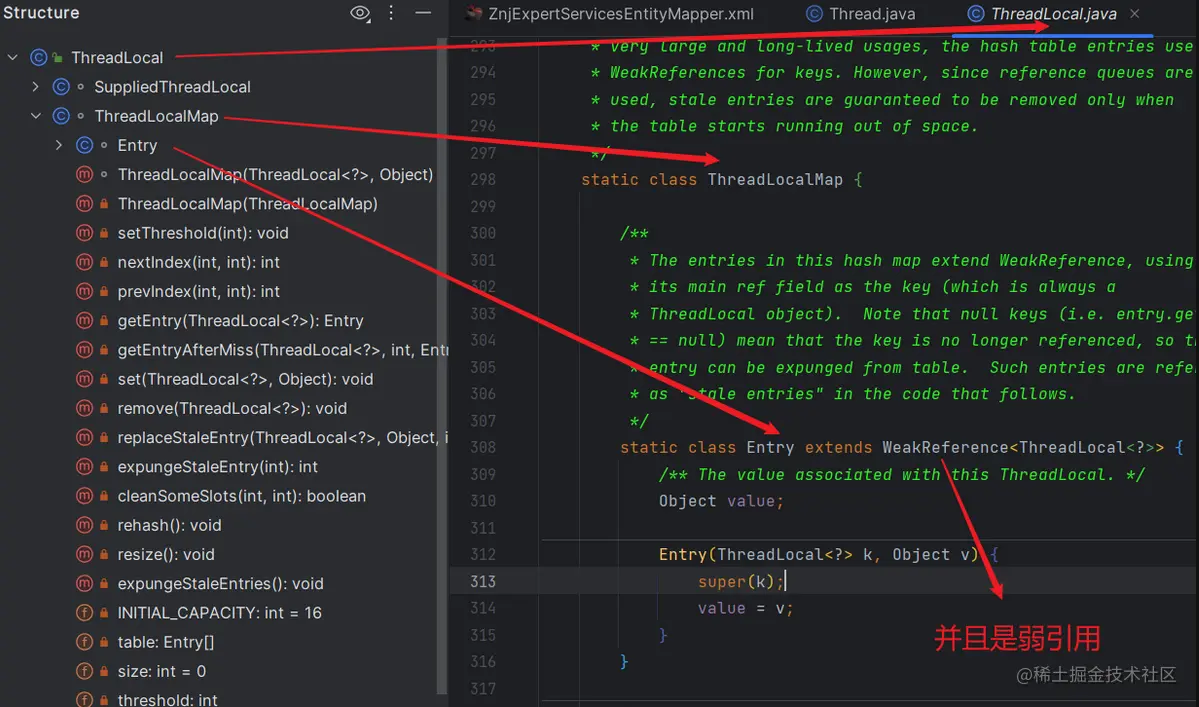The width and height of the screenshot is (1199, 707).
Task: Click the method icon beside expungeStaleEntries(): void
Action: pos(84,584)
